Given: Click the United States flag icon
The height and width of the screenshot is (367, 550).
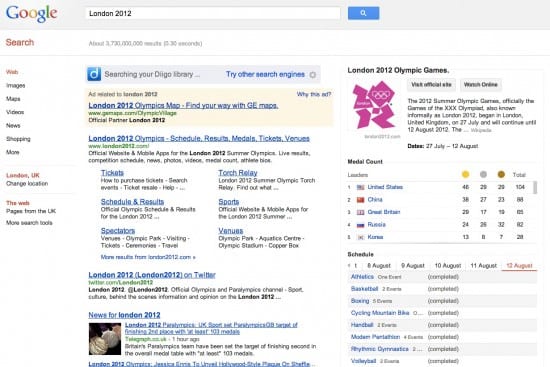Looking at the screenshot, I should click(361, 187).
